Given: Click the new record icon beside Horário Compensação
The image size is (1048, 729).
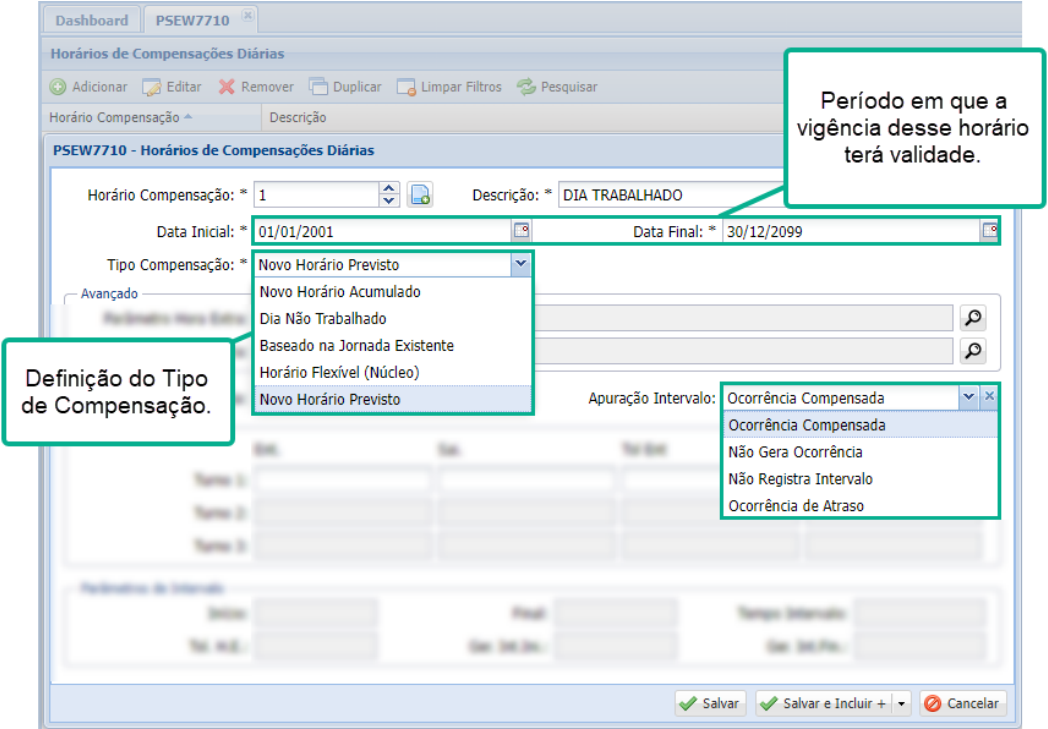Looking at the screenshot, I should point(420,195).
